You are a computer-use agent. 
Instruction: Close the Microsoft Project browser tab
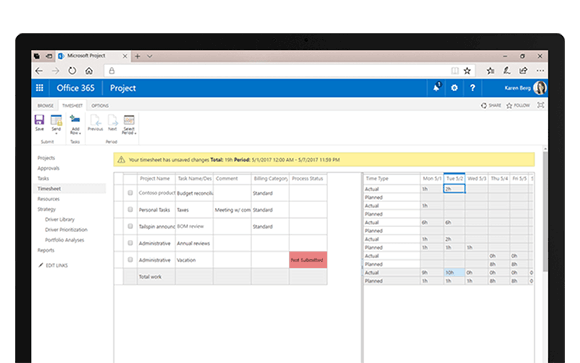(x=125, y=56)
